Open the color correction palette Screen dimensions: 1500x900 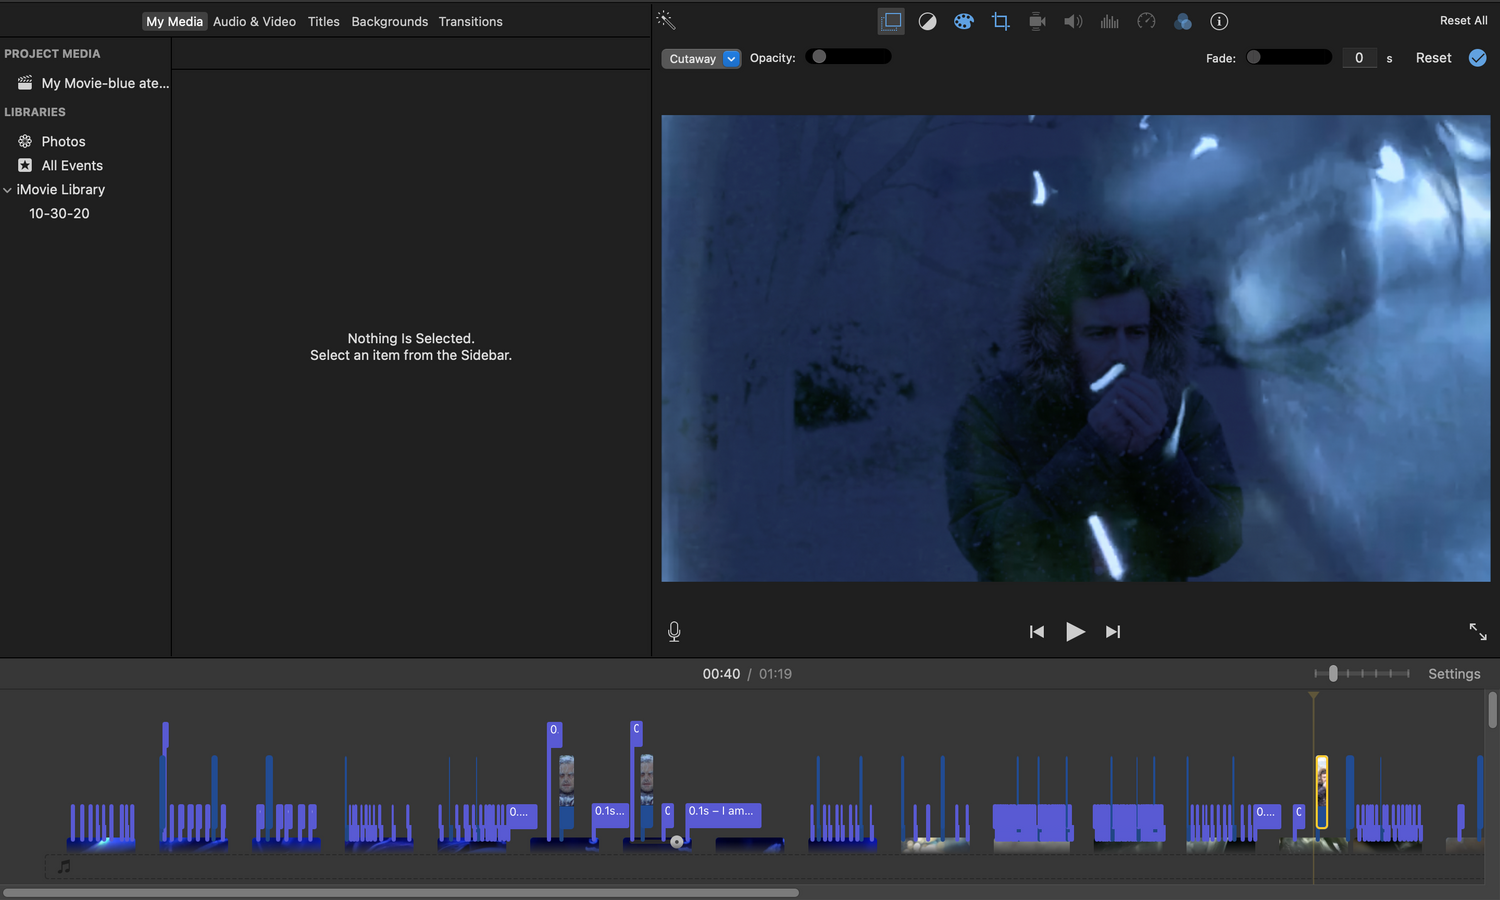click(964, 21)
